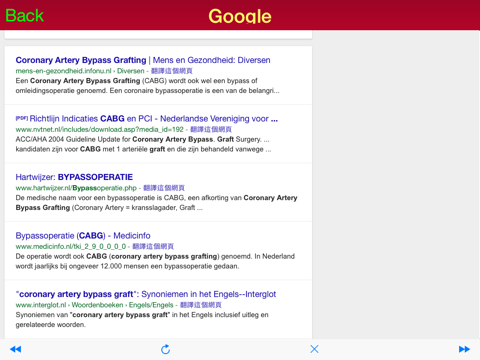Go to previous page using rewind arrows
This screenshot has height=360, width=480.
pyautogui.click(x=15, y=349)
